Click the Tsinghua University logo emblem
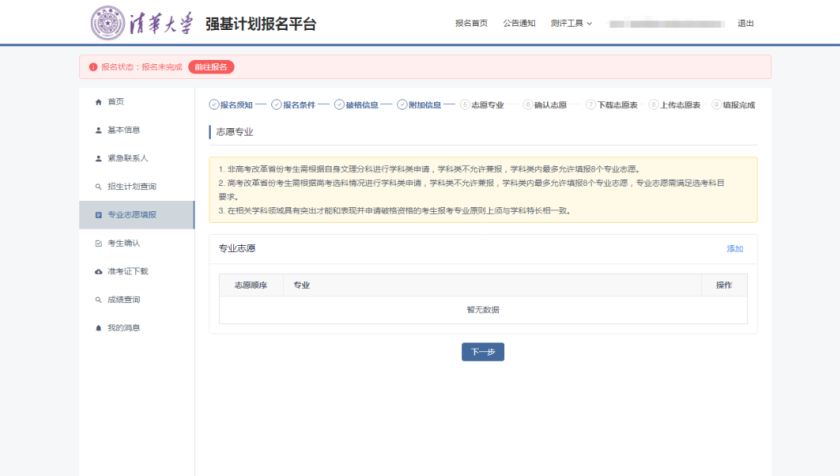Viewport: 840px width, 476px height. click(x=108, y=23)
